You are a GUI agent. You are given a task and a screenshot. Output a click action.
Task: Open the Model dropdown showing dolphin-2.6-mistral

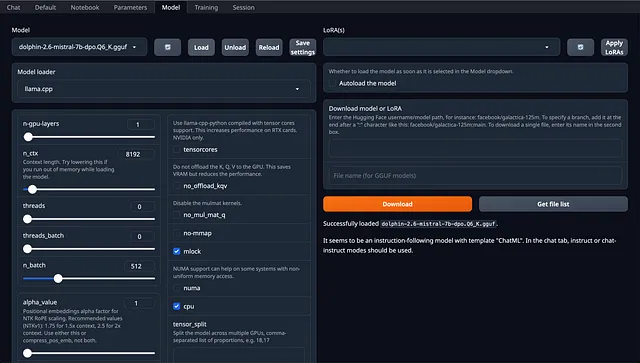79,47
